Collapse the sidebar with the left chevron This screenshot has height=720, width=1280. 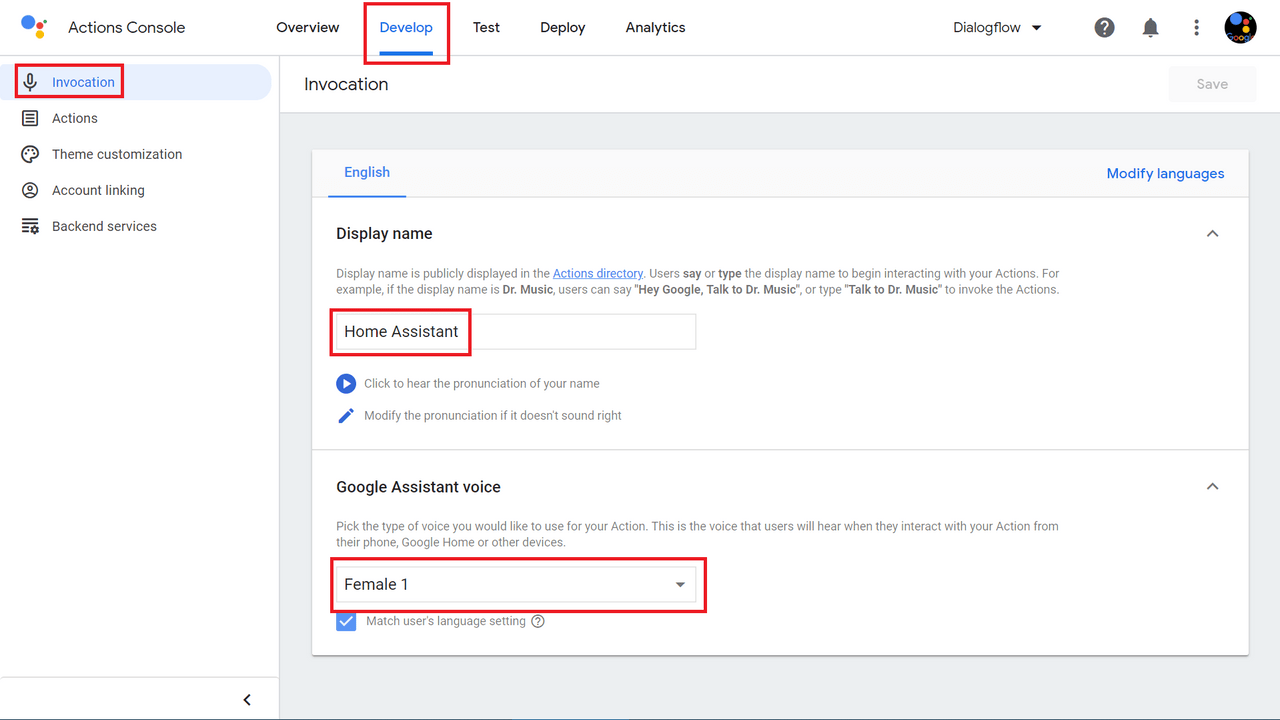[x=247, y=700]
